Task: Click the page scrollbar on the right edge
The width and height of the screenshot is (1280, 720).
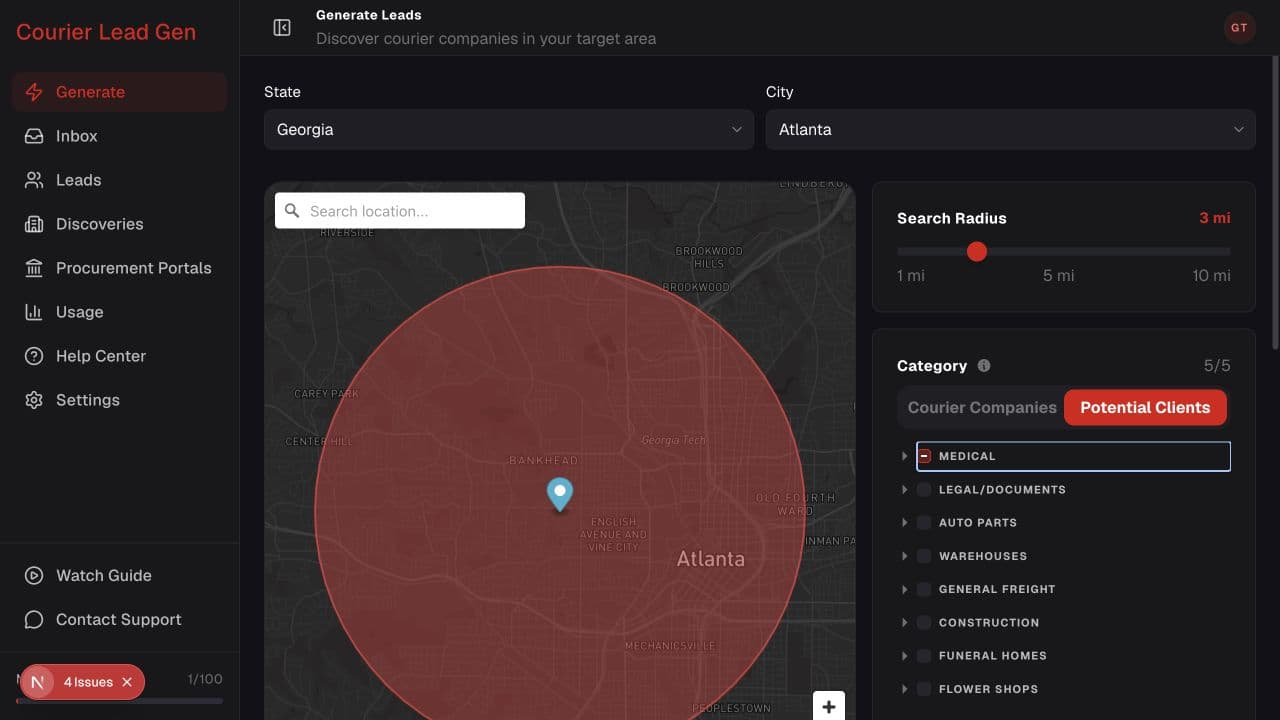Action: point(1275,203)
